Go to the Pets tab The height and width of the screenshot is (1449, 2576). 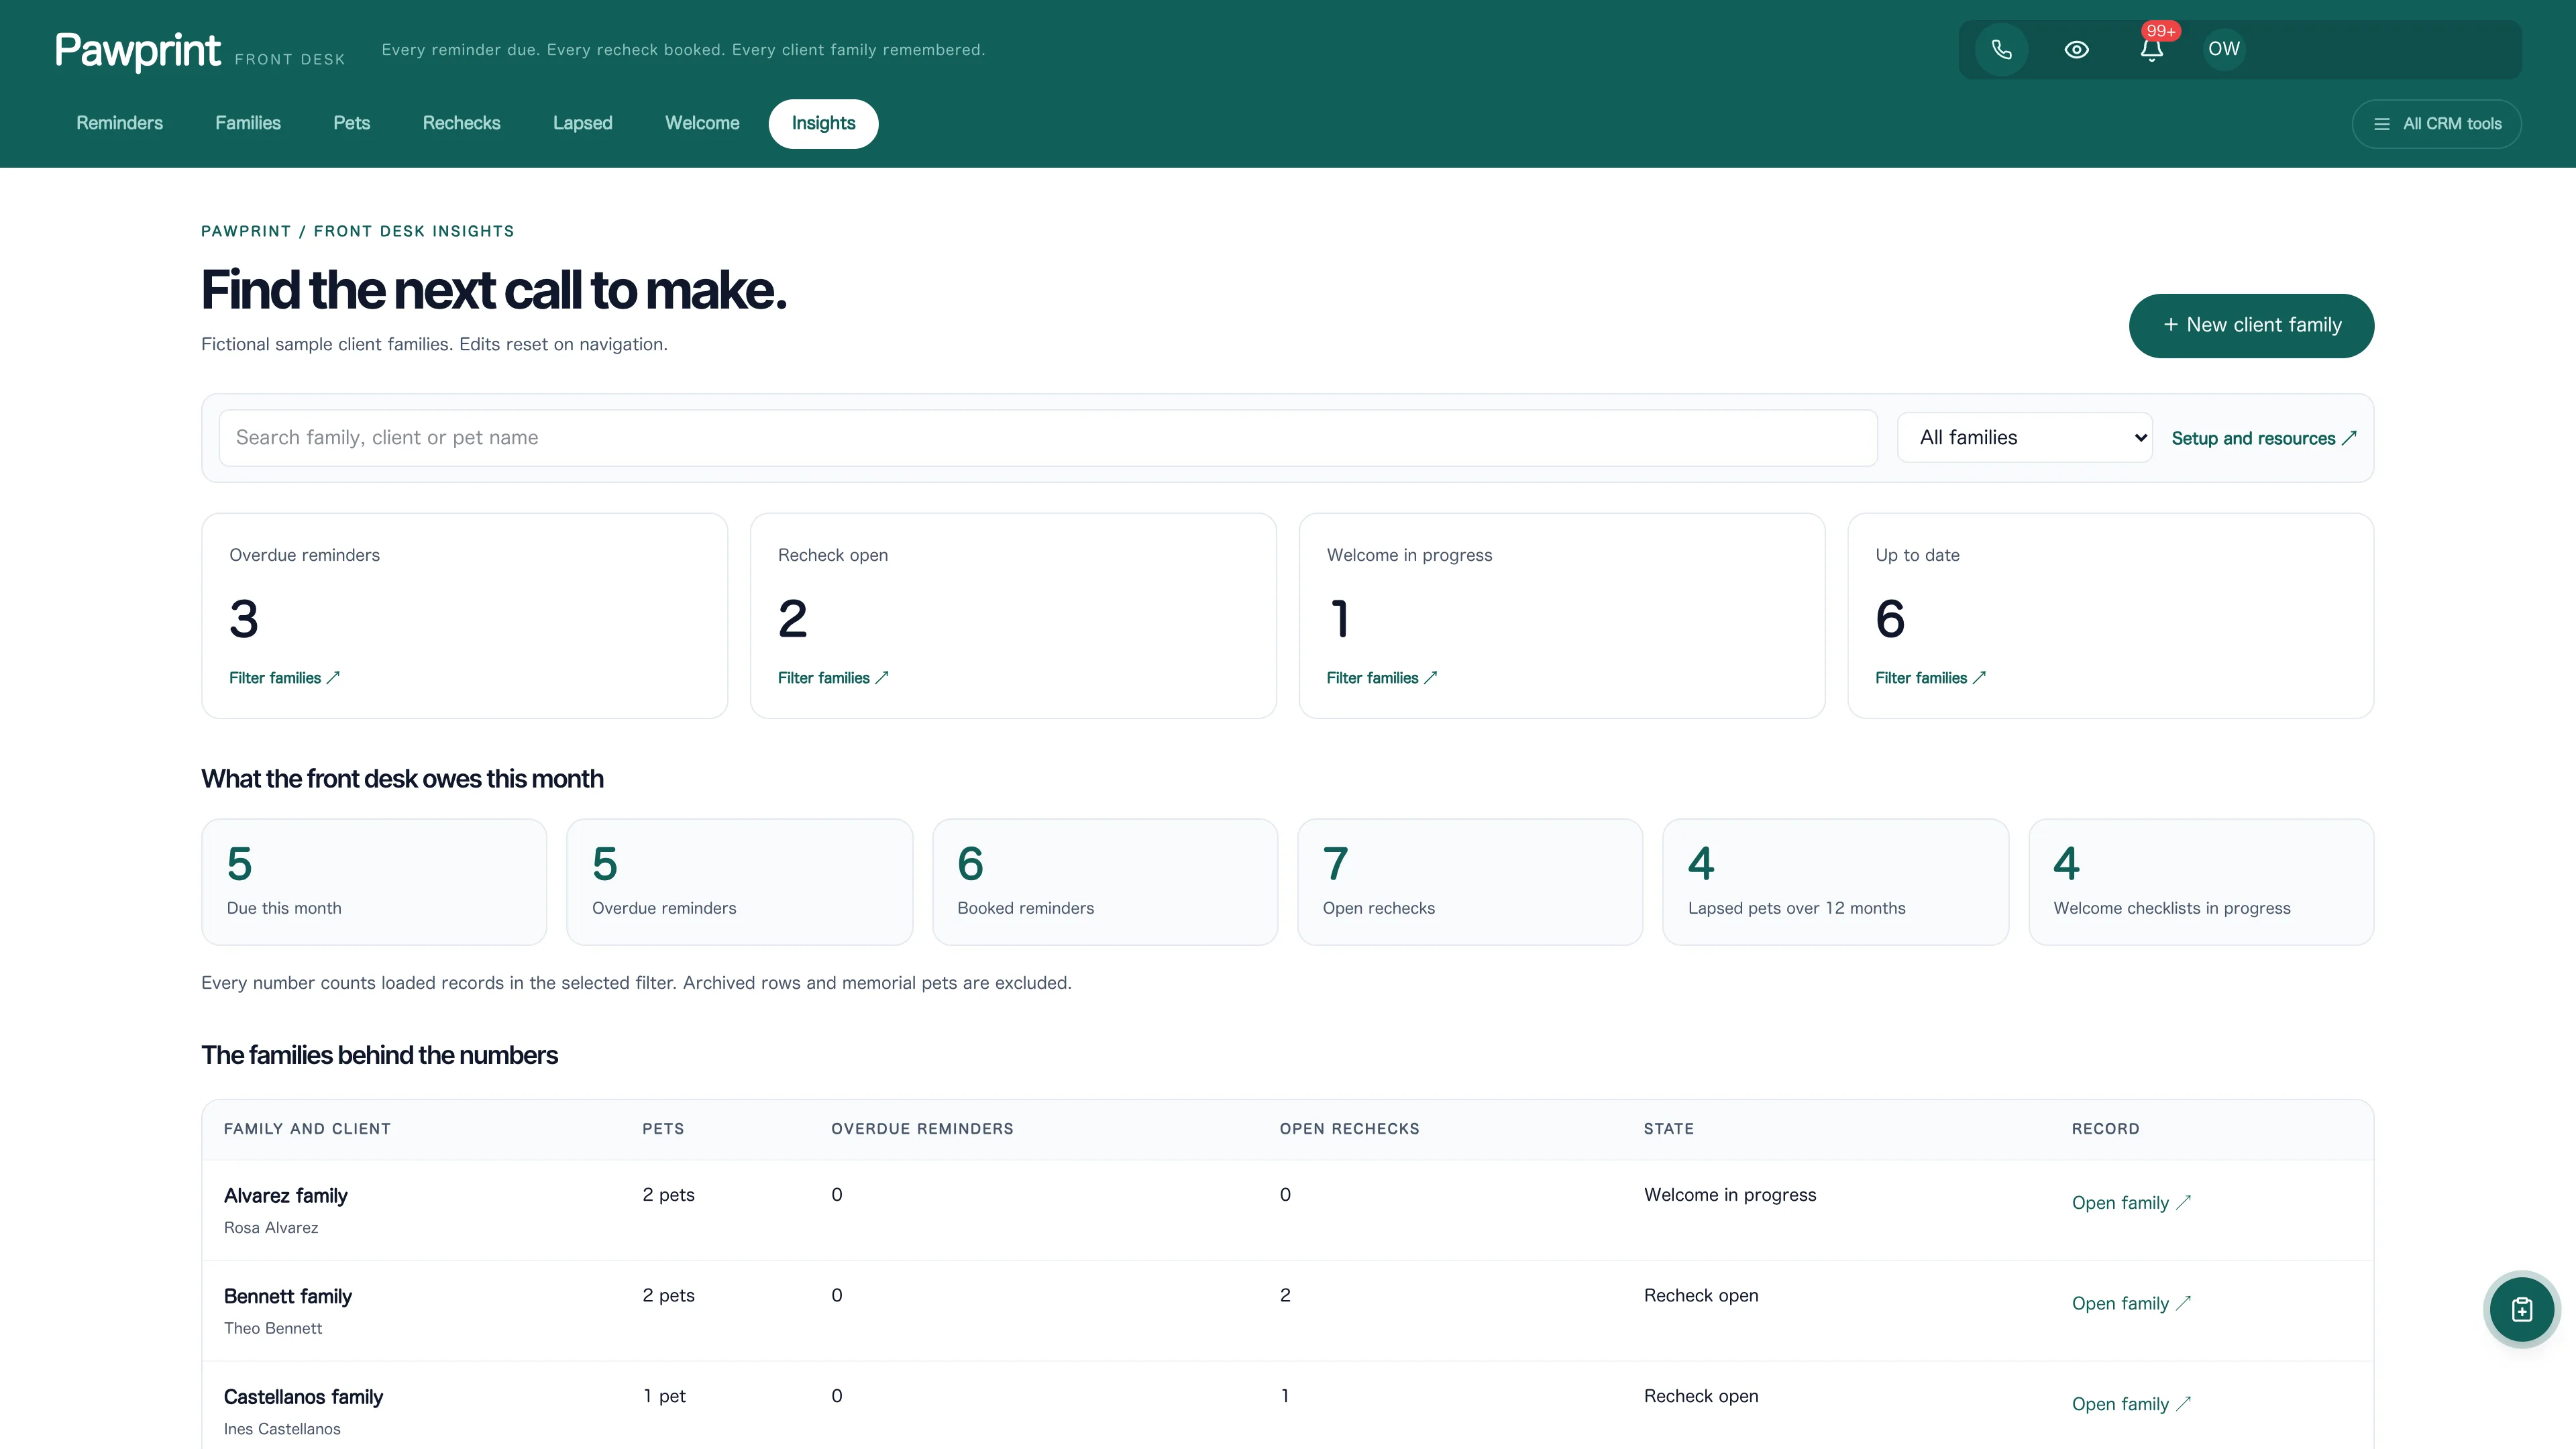point(352,123)
